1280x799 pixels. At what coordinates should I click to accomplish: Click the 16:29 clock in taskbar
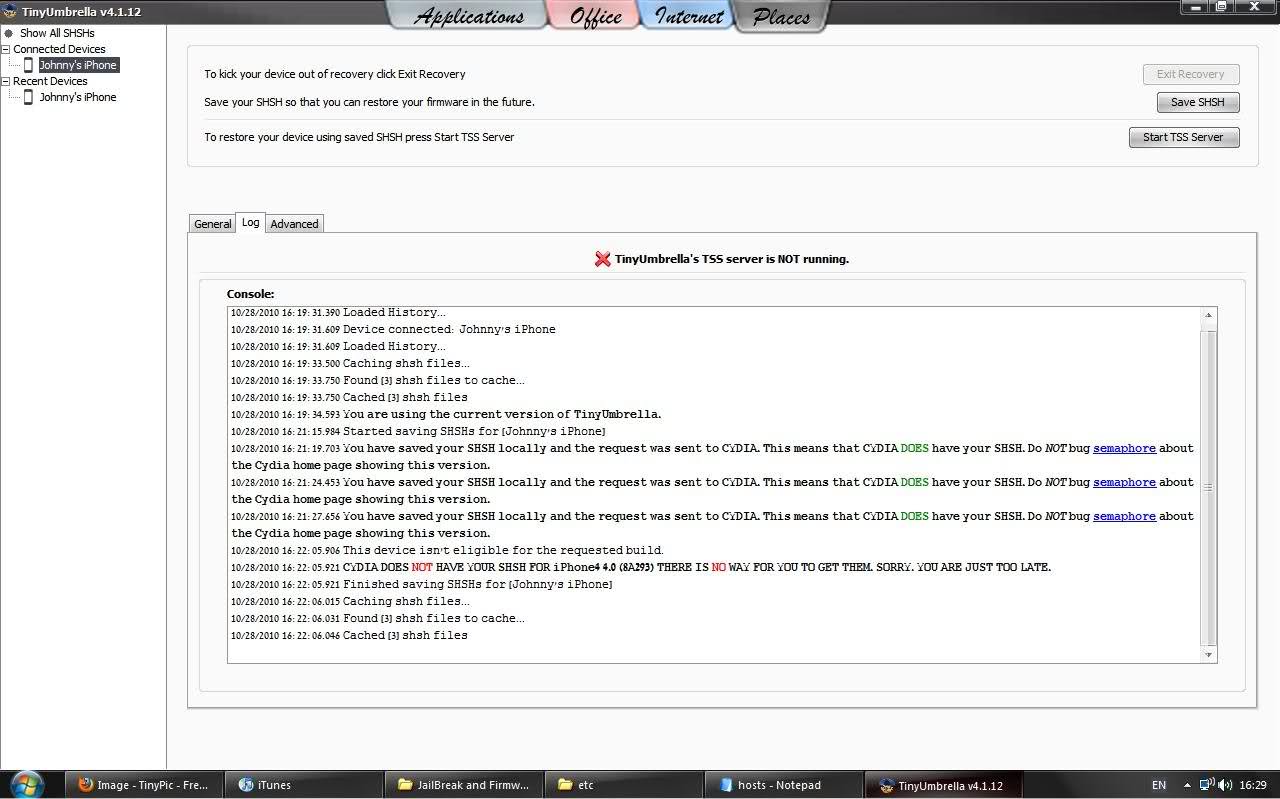pyautogui.click(x=1253, y=785)
